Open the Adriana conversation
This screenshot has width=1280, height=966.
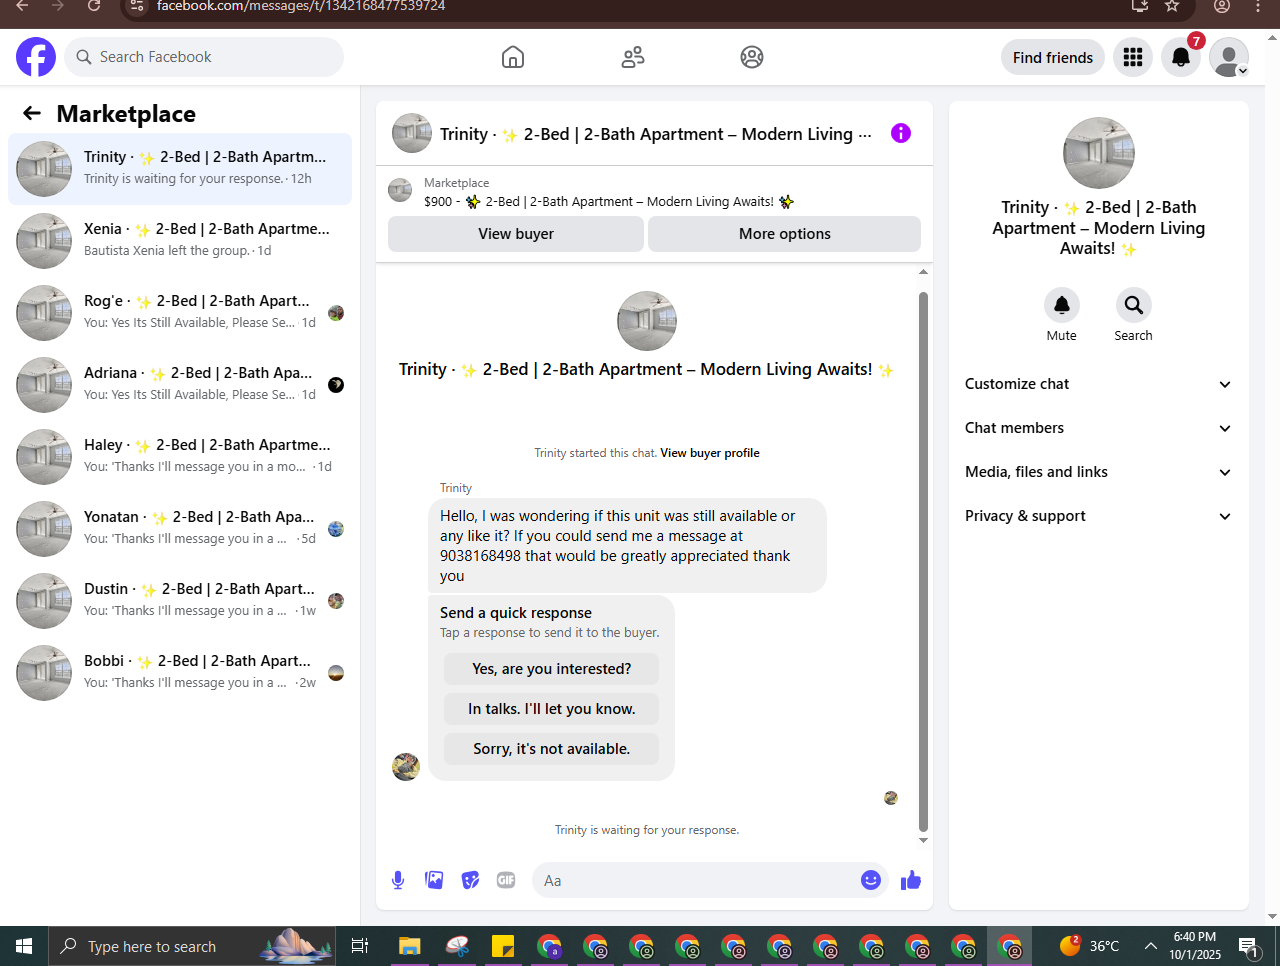[180, 385]
